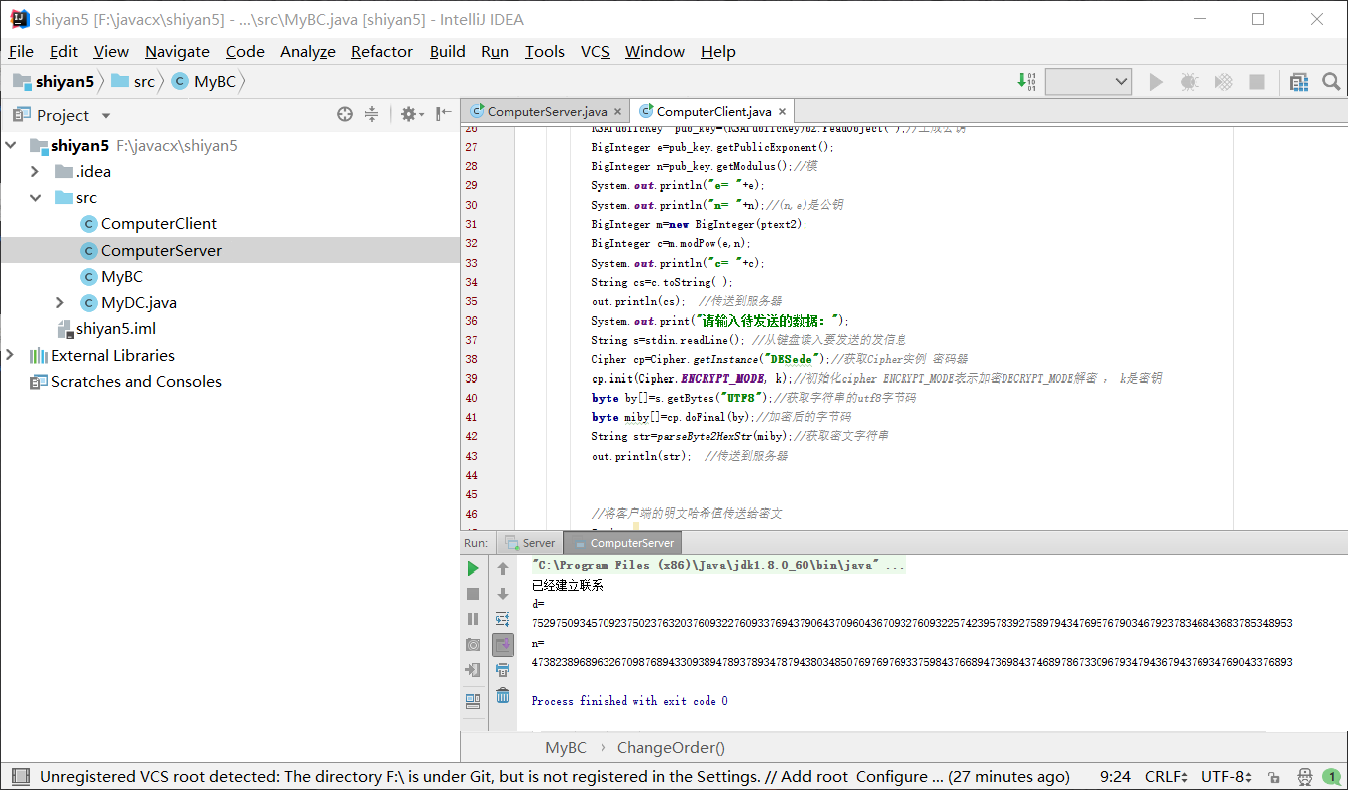
Task: Click the toolbar Stop square icon
Action: [x=1257, y=82]
